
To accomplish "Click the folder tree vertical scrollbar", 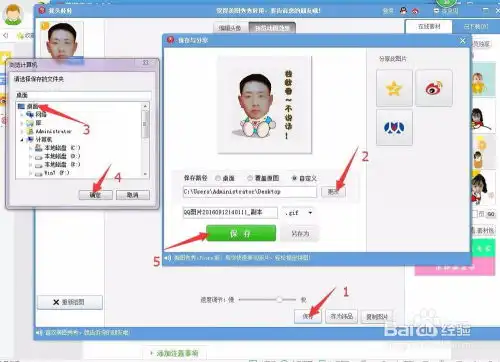I will click(145, 124).
